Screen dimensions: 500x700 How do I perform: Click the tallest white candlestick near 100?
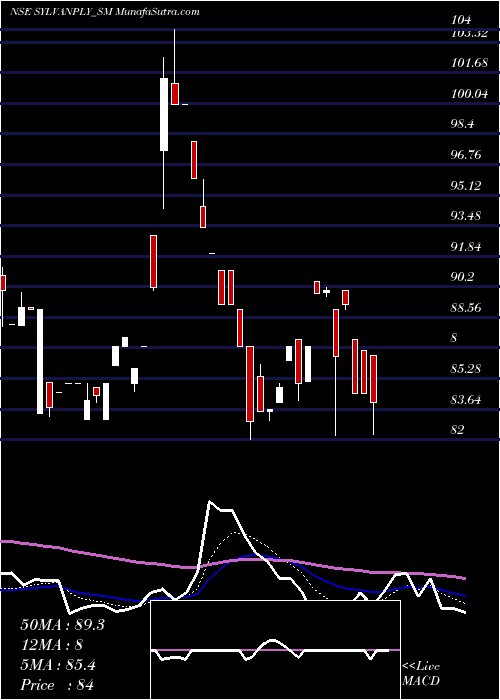(x=164, y=114)
